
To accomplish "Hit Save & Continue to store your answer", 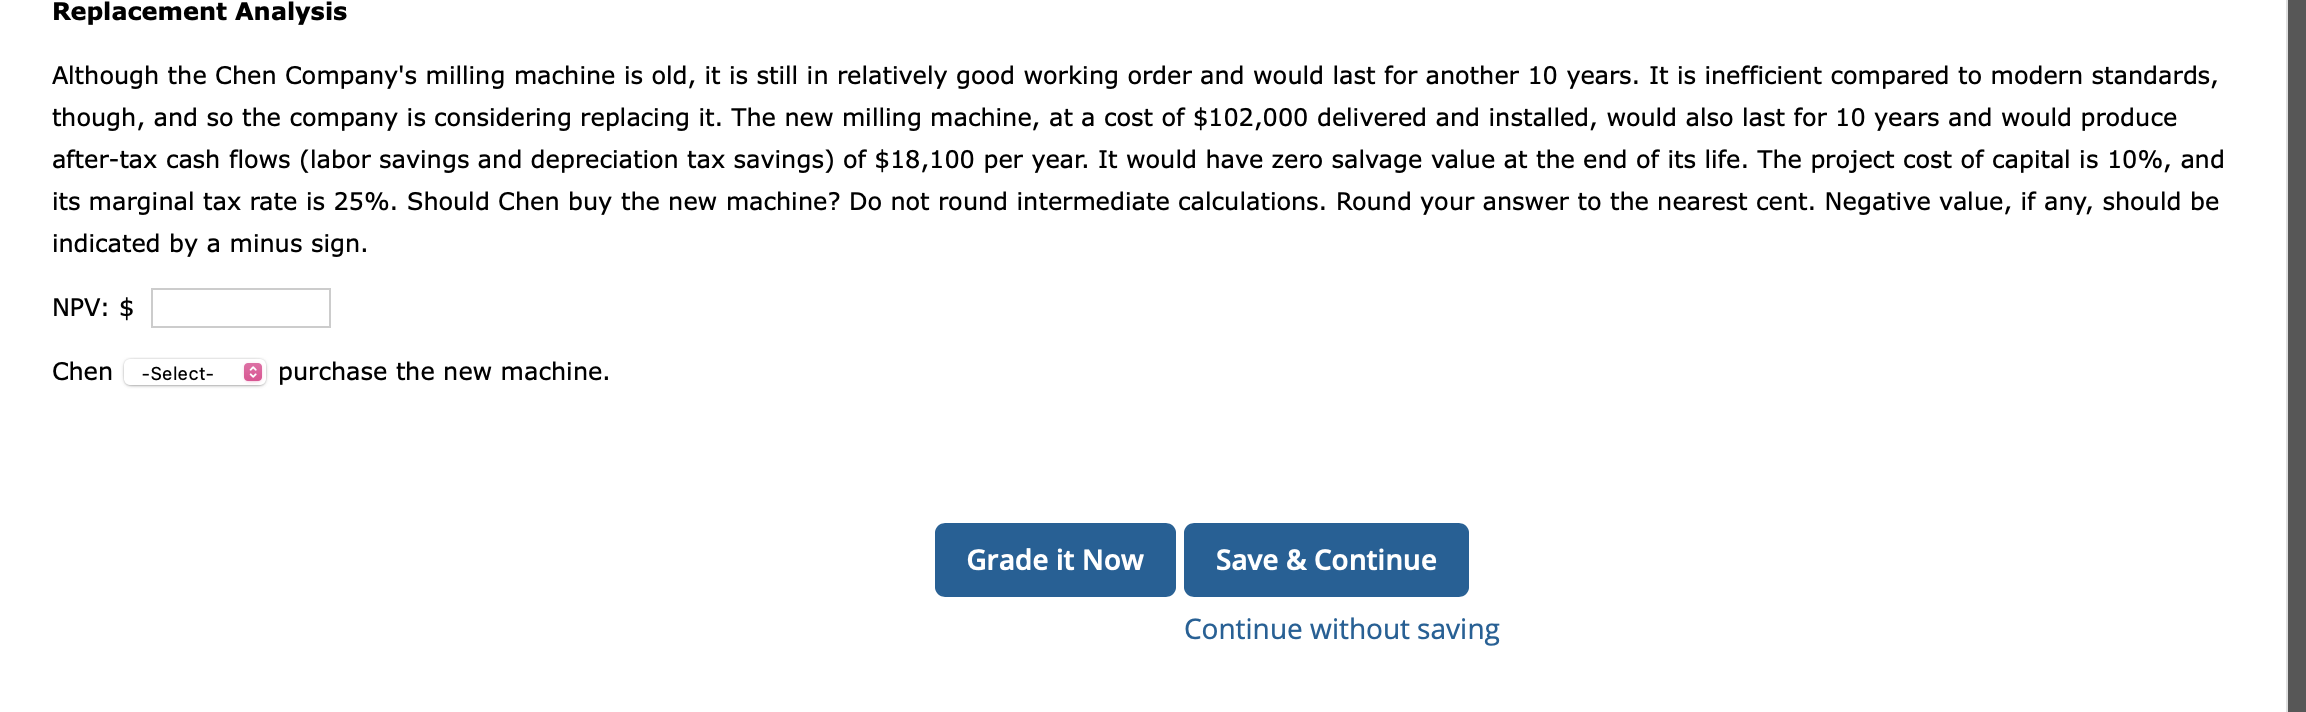I will [x=1325, y=560].
